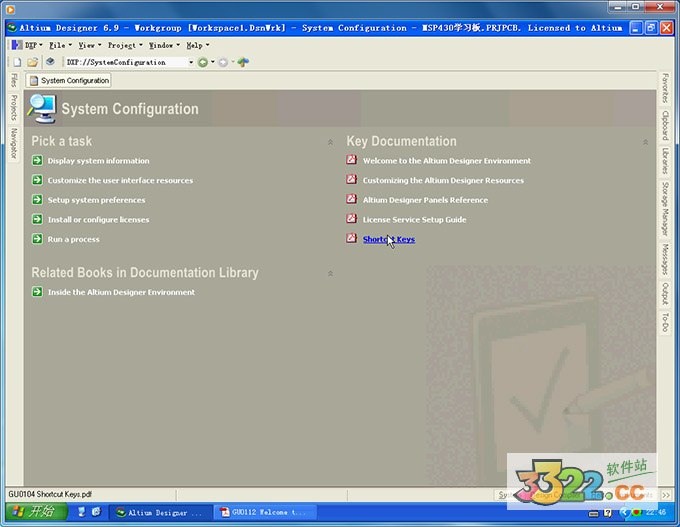The image size is (680, 527).
Task: Open Welcome to the Altium Designer Environment document
Action: point(447,160)
